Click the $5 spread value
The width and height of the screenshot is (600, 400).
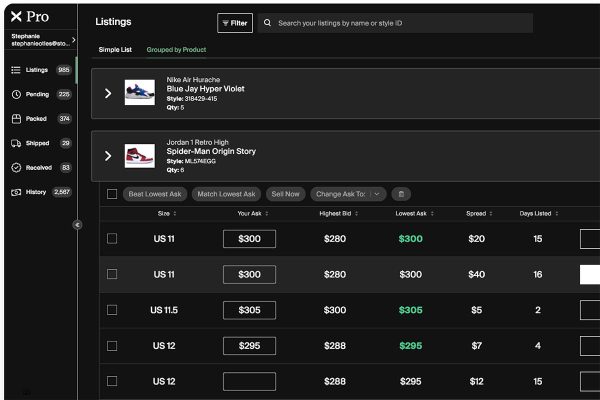pyautogui.click(x=476, y=310)
